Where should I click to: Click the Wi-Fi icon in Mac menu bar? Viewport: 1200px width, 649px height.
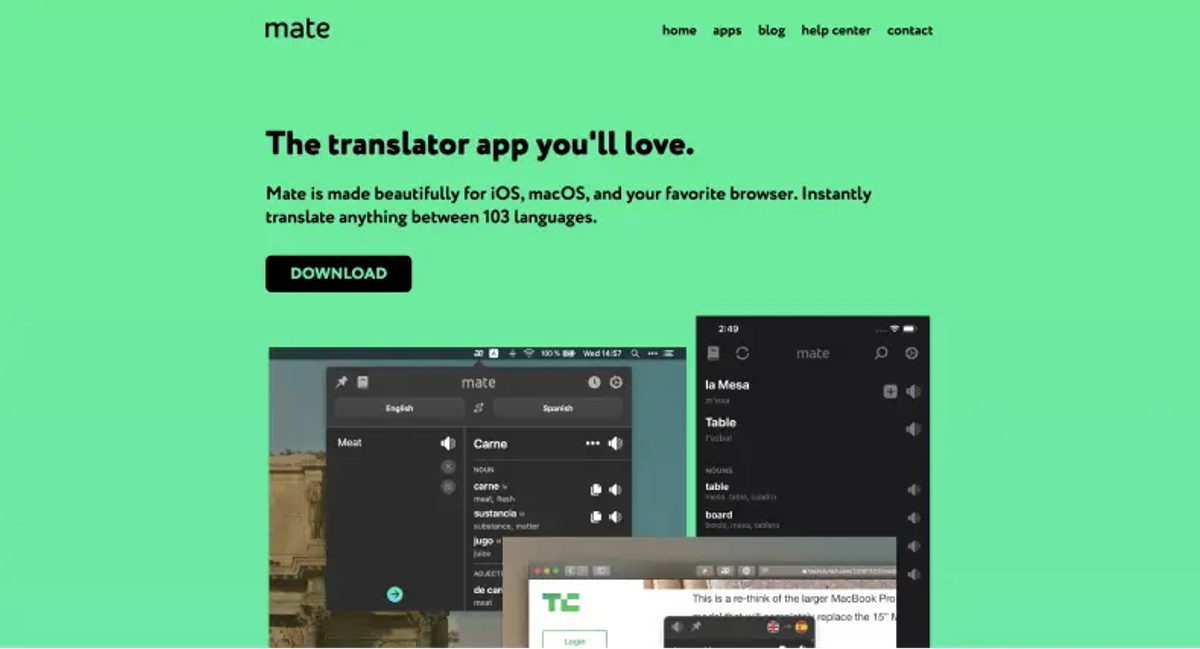[529, 353]
